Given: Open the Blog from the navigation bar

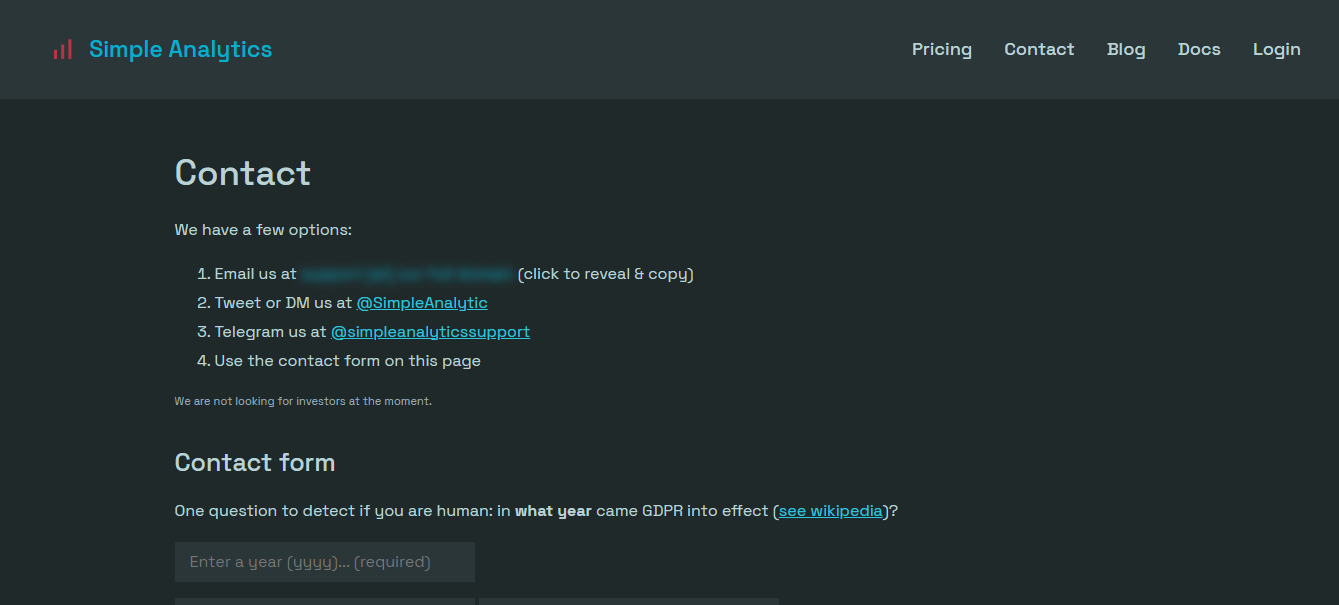Looking at the screenshot, I should (1126, 49).
